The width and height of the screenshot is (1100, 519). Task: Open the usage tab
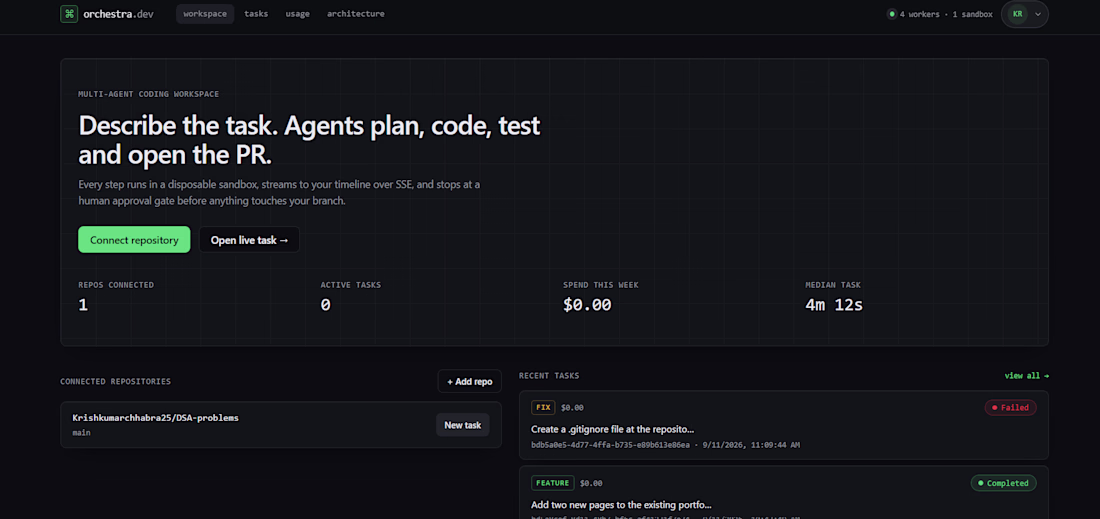(x=297, y=14)
